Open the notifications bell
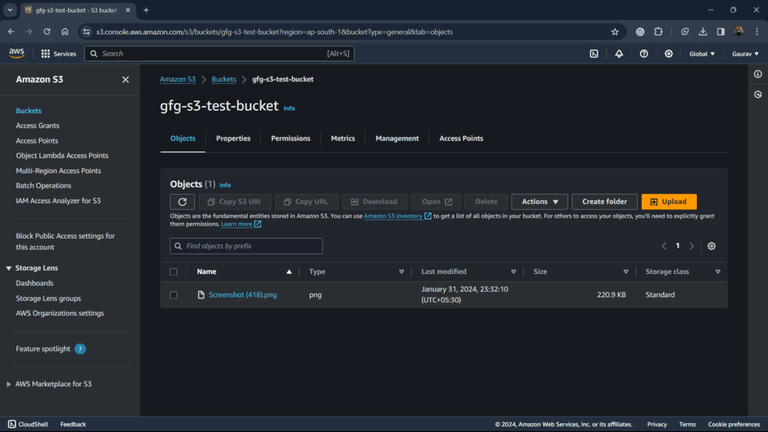Image resolution: width=768 pixels, height=432 pixels. (619, 54)
